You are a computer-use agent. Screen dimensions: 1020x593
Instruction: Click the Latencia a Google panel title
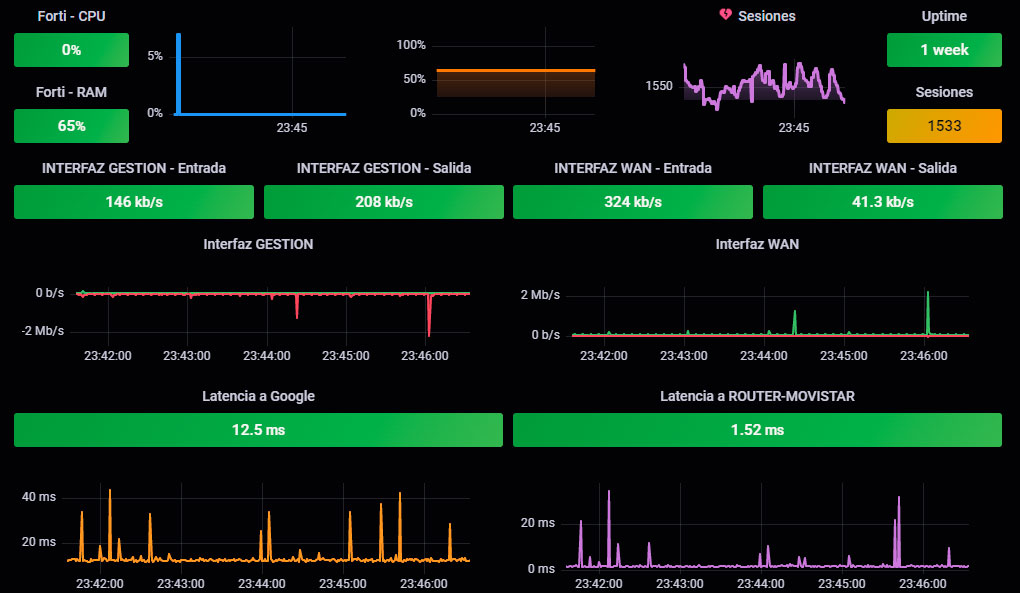(258, 396)
